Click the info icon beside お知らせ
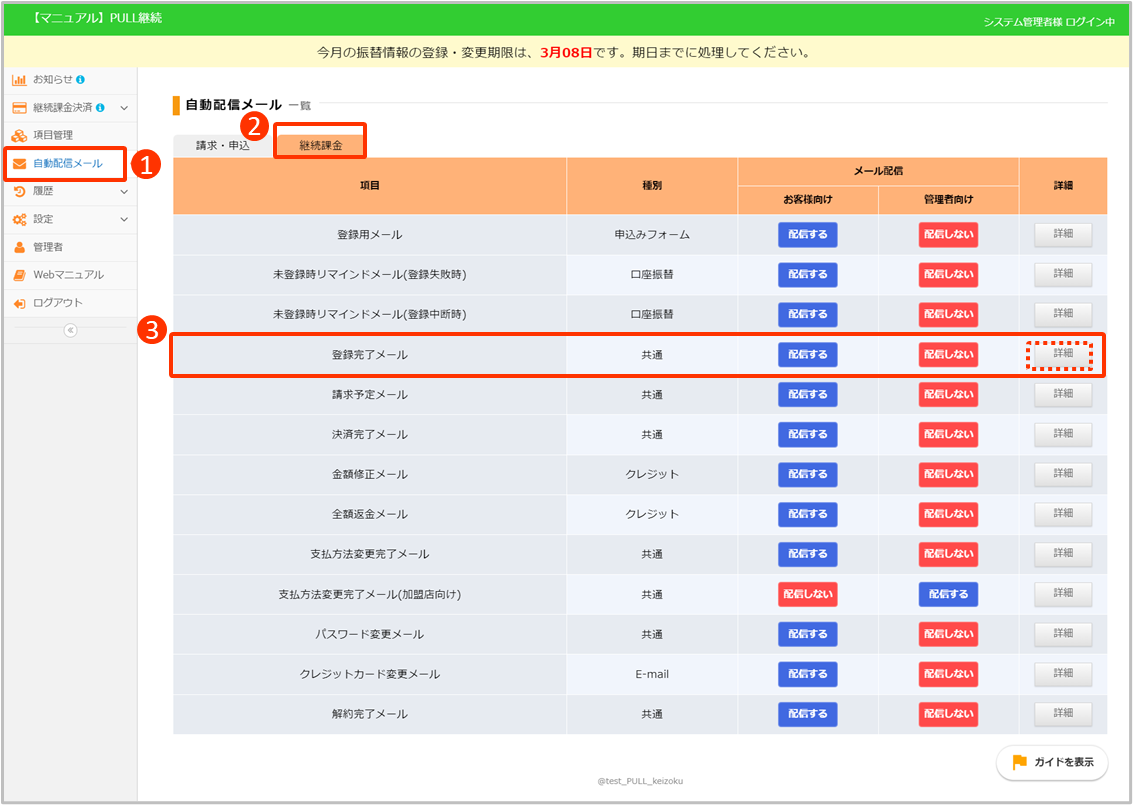The width and height of the screenshot is (1133, 805). 80,79
